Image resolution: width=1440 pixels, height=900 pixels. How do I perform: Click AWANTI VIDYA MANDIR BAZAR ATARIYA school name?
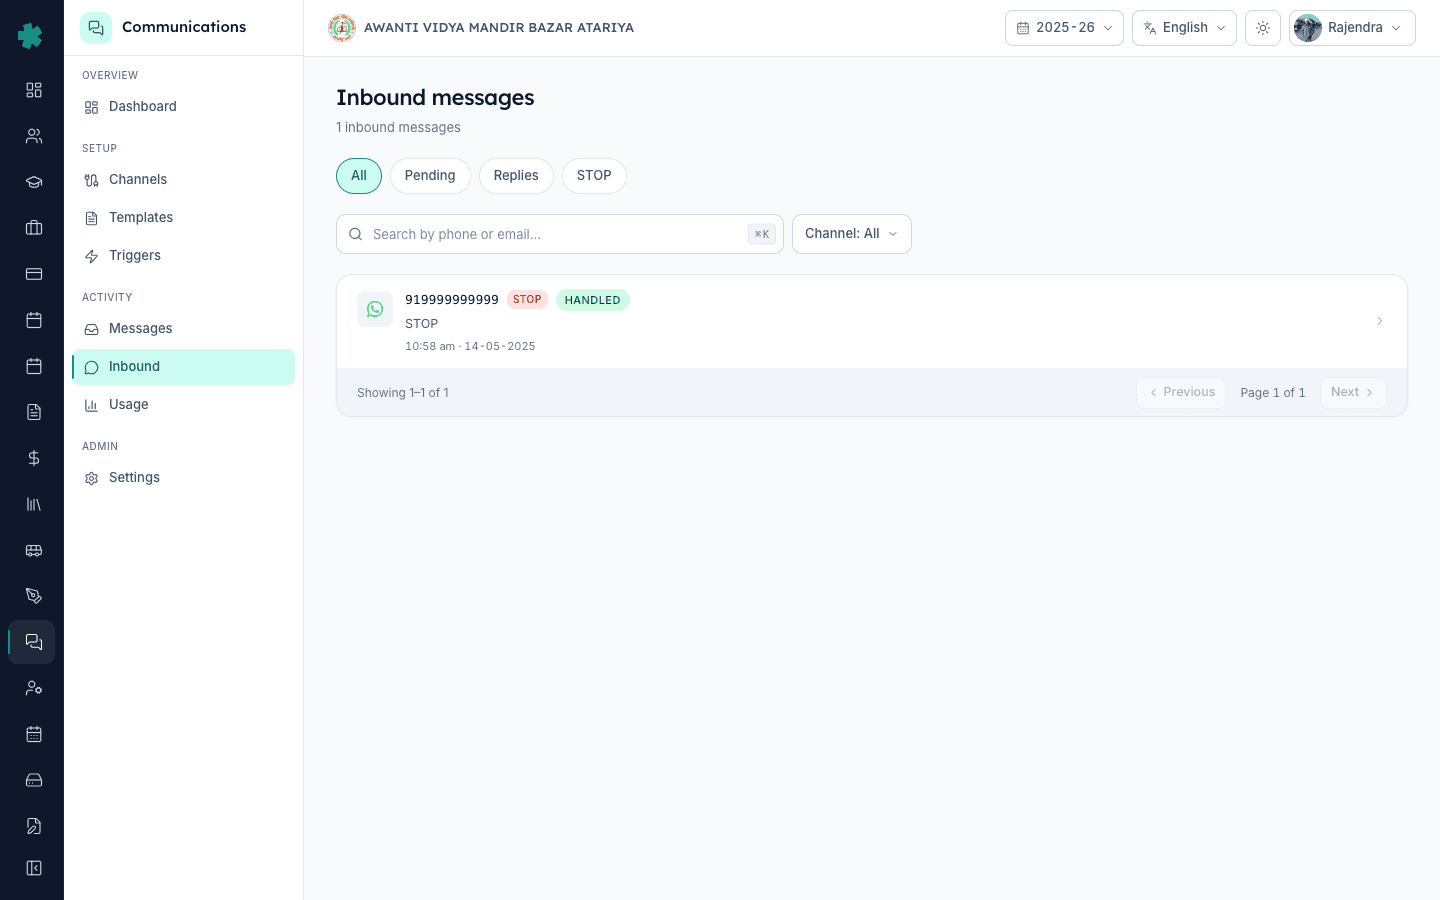[499, 28]
